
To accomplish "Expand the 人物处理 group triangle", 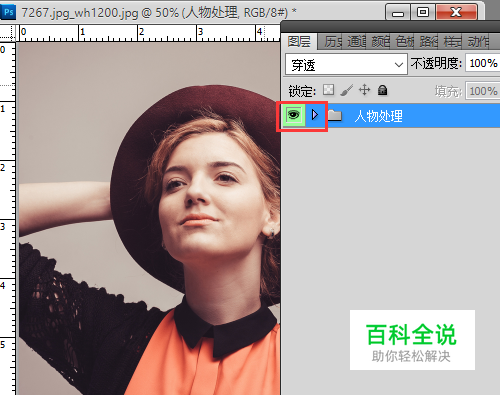I will tap(315, 115).
